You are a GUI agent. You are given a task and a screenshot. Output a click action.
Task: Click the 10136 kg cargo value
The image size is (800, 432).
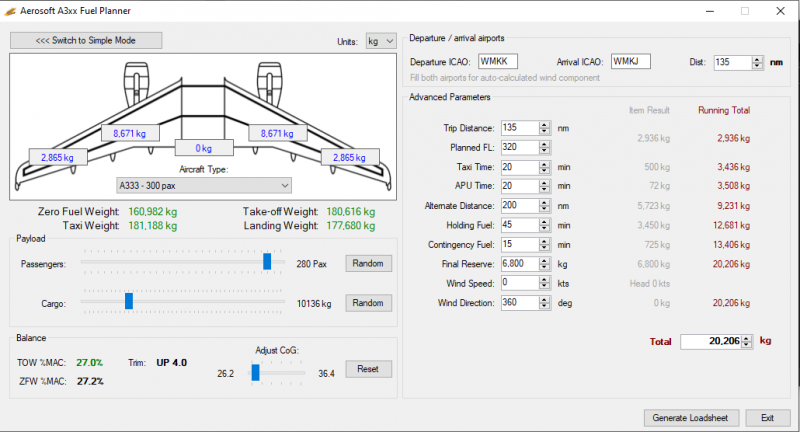click(314, 303)
